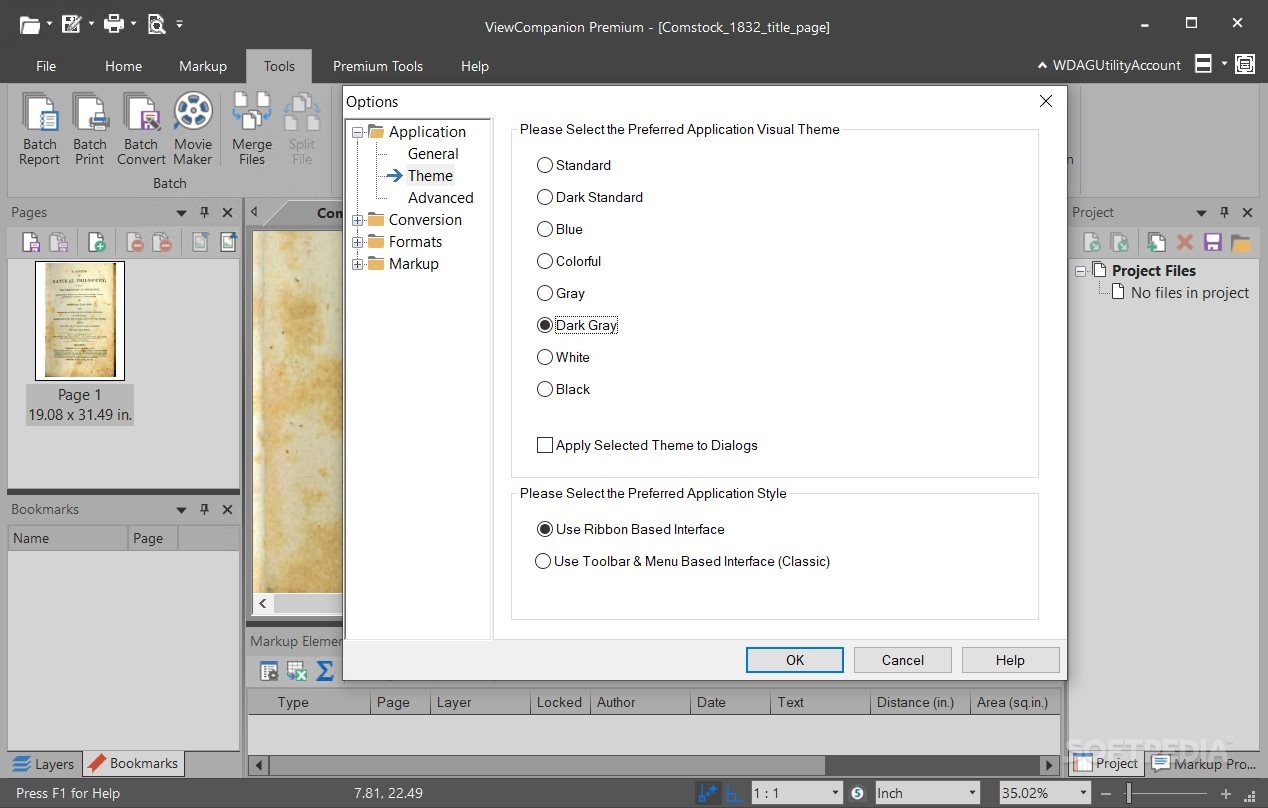Expand the Conversion tree node
This screenshot has width=1268, height=808.
pyautogui.click(x=358, y=220)
